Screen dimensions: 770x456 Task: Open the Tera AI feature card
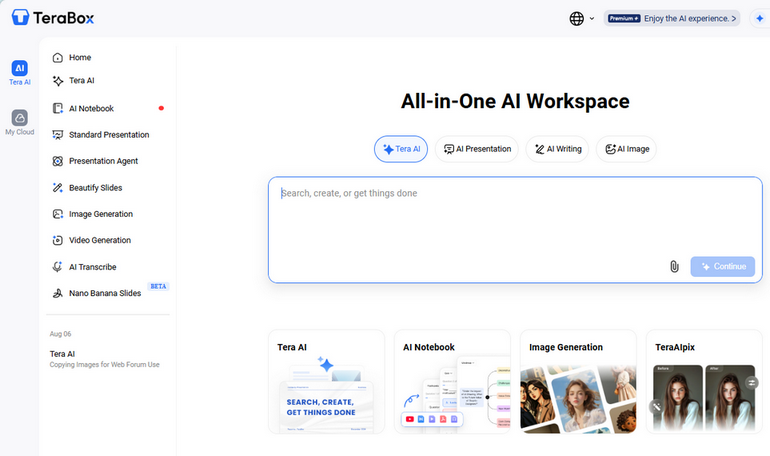pyautogui.click(x=327, y=382)
